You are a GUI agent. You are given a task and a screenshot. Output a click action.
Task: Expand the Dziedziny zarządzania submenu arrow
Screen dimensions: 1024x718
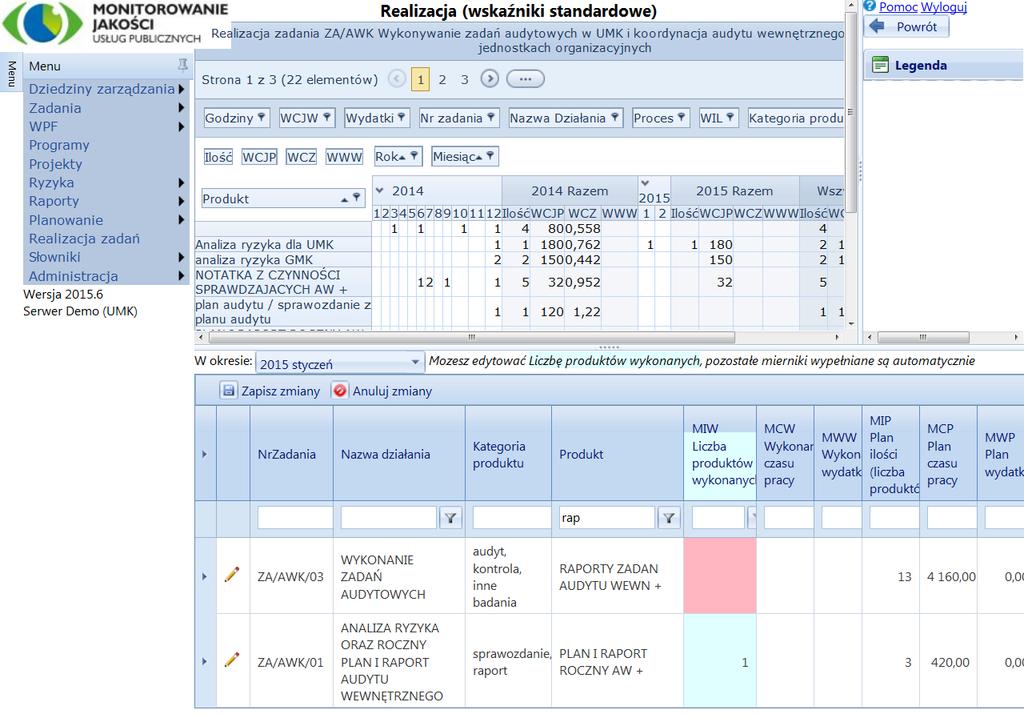[182, 89]
